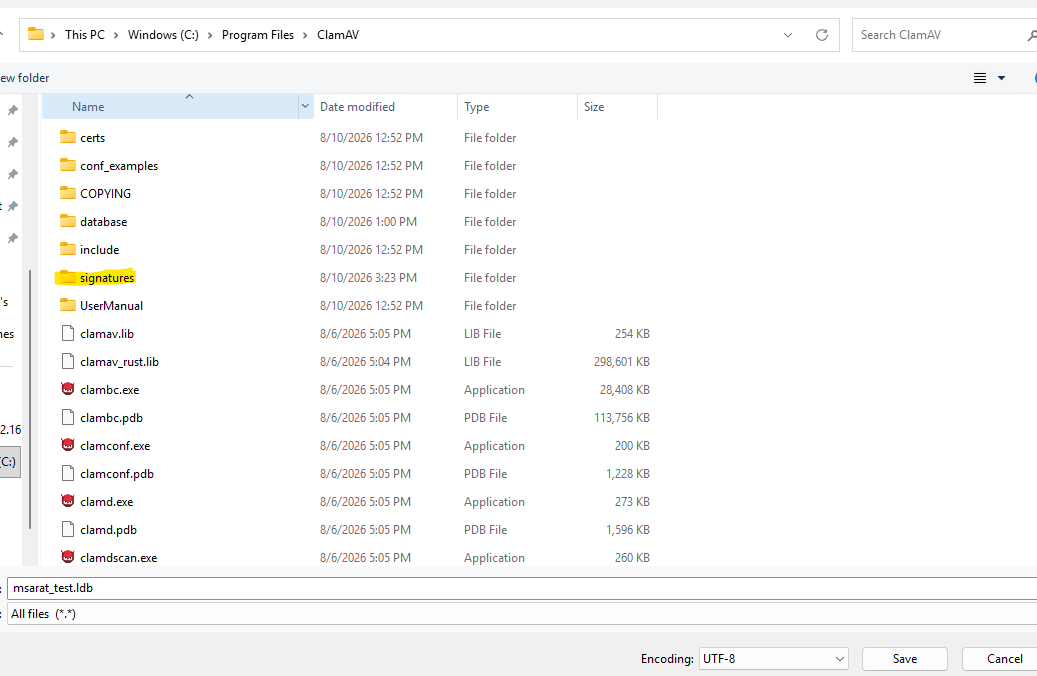
Task: Click PDB File type for clamconf.pdb
Action: click(485, 474)
